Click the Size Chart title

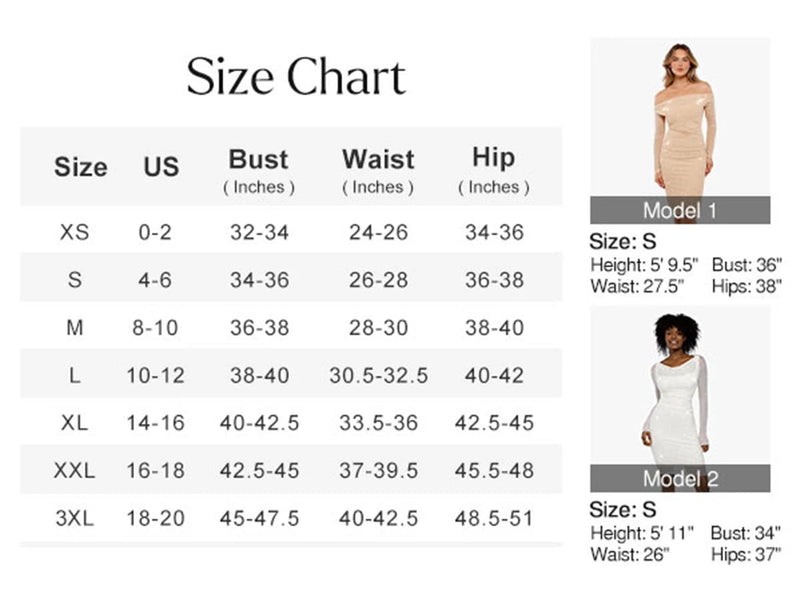coord(296,78)
